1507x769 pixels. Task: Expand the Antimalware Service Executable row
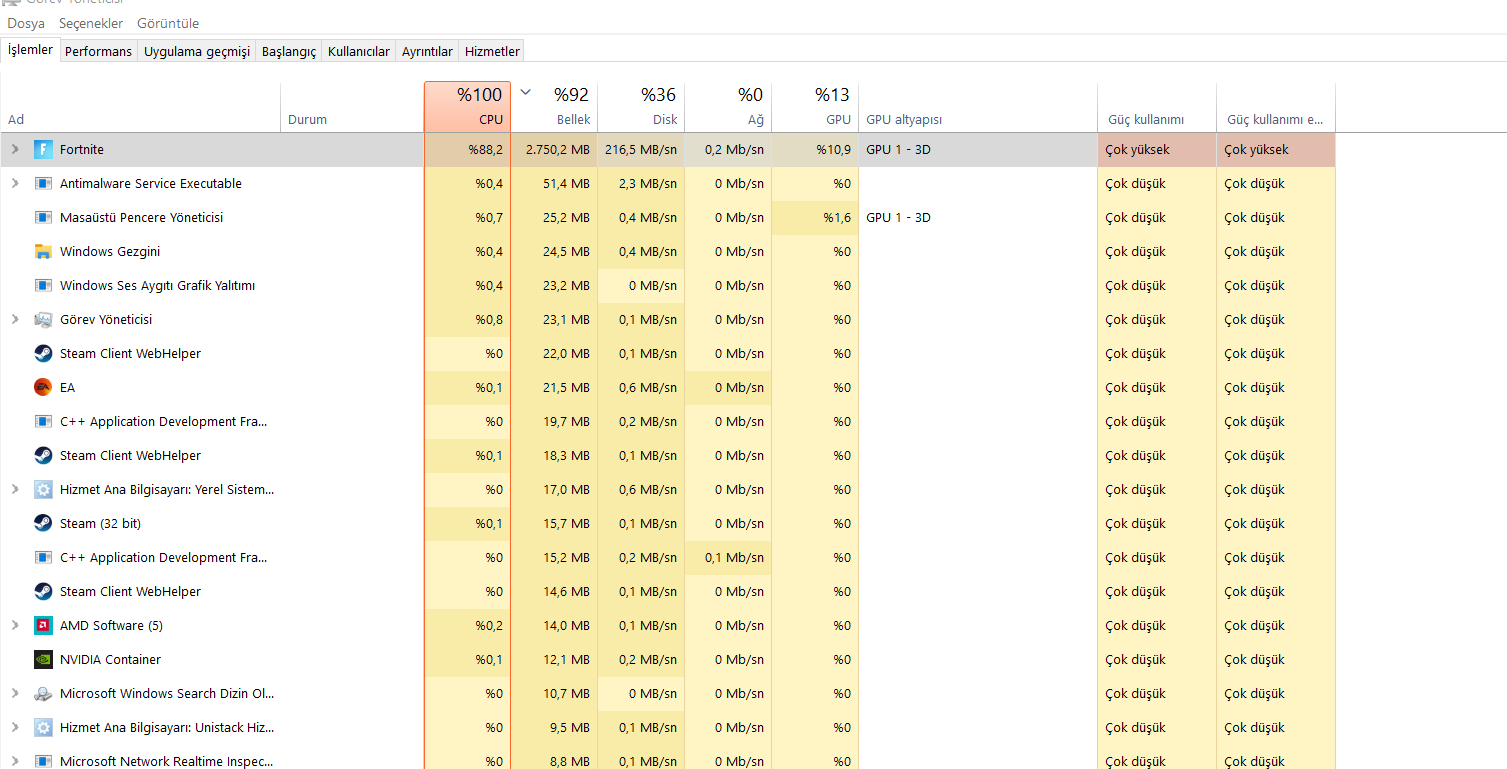pos(14,184)
